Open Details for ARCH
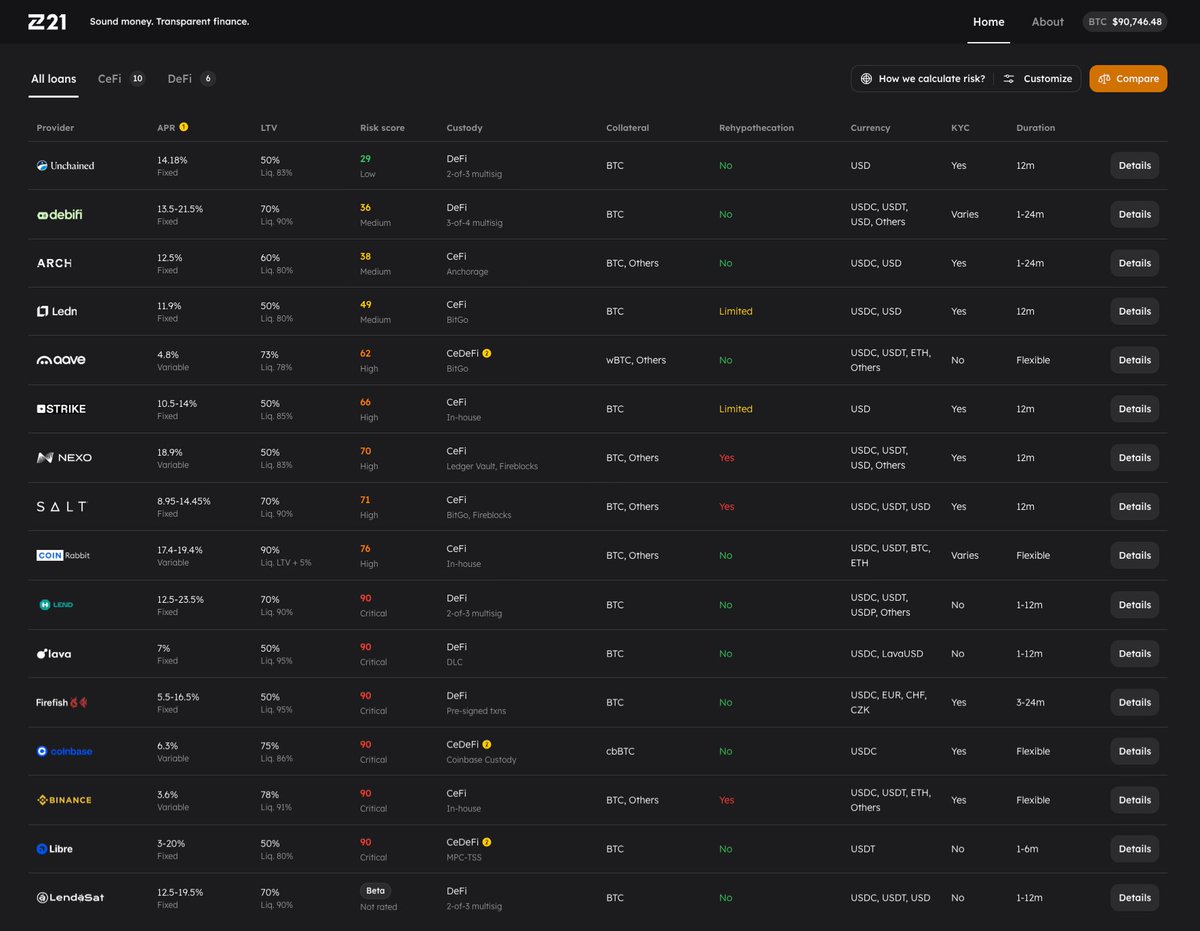The width and height of the screenshot is (1200, 931). (1135, 263)
